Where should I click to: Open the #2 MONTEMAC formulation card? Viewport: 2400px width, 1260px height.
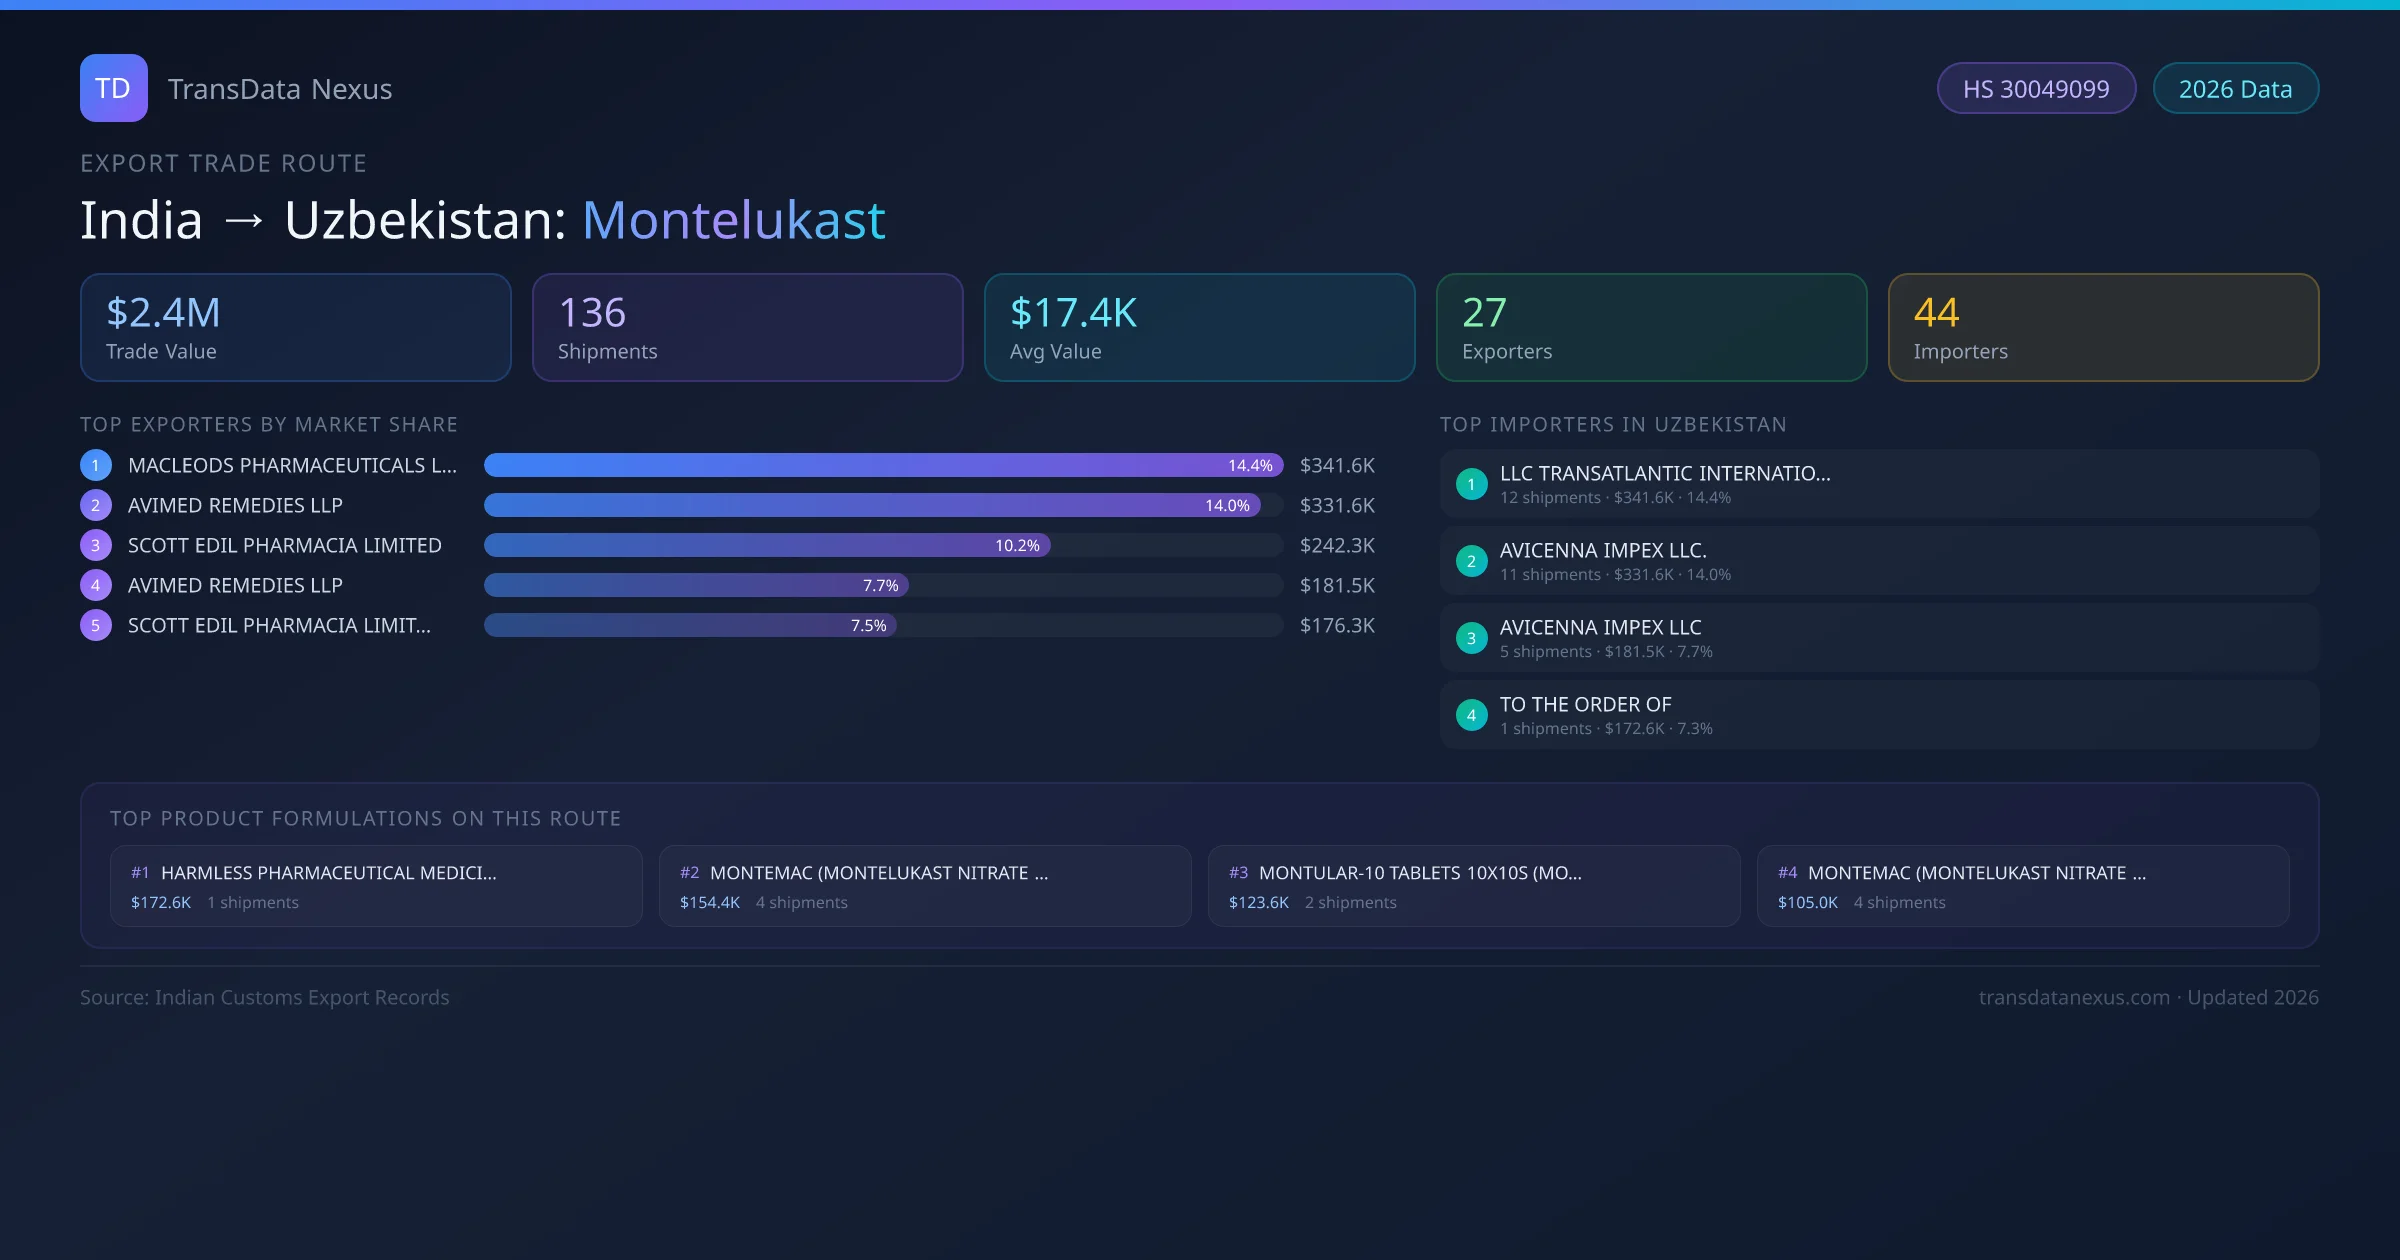pyautogui.click(x=924, y=886)
